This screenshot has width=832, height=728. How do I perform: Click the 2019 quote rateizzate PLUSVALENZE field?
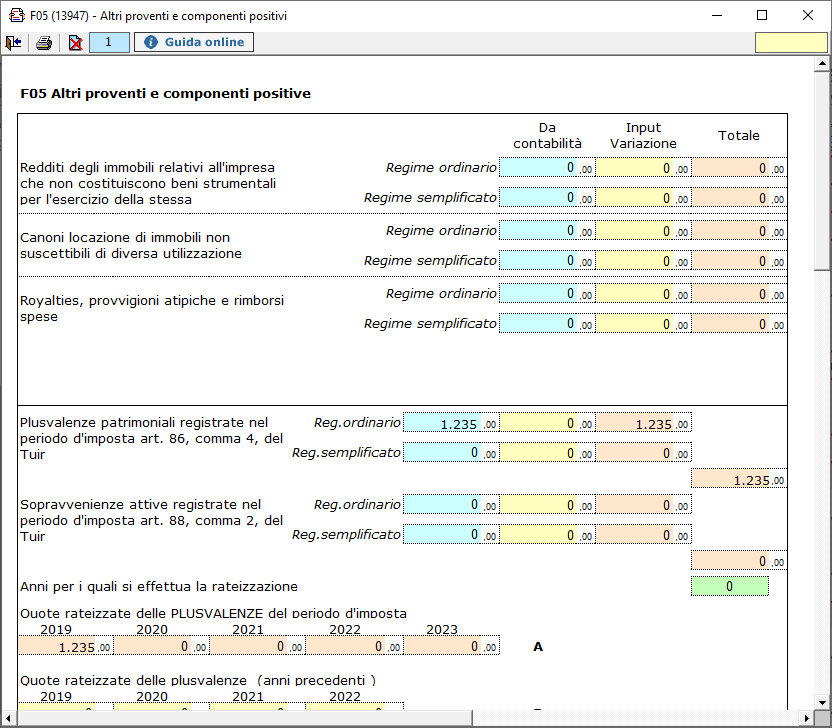click(66, 646)
